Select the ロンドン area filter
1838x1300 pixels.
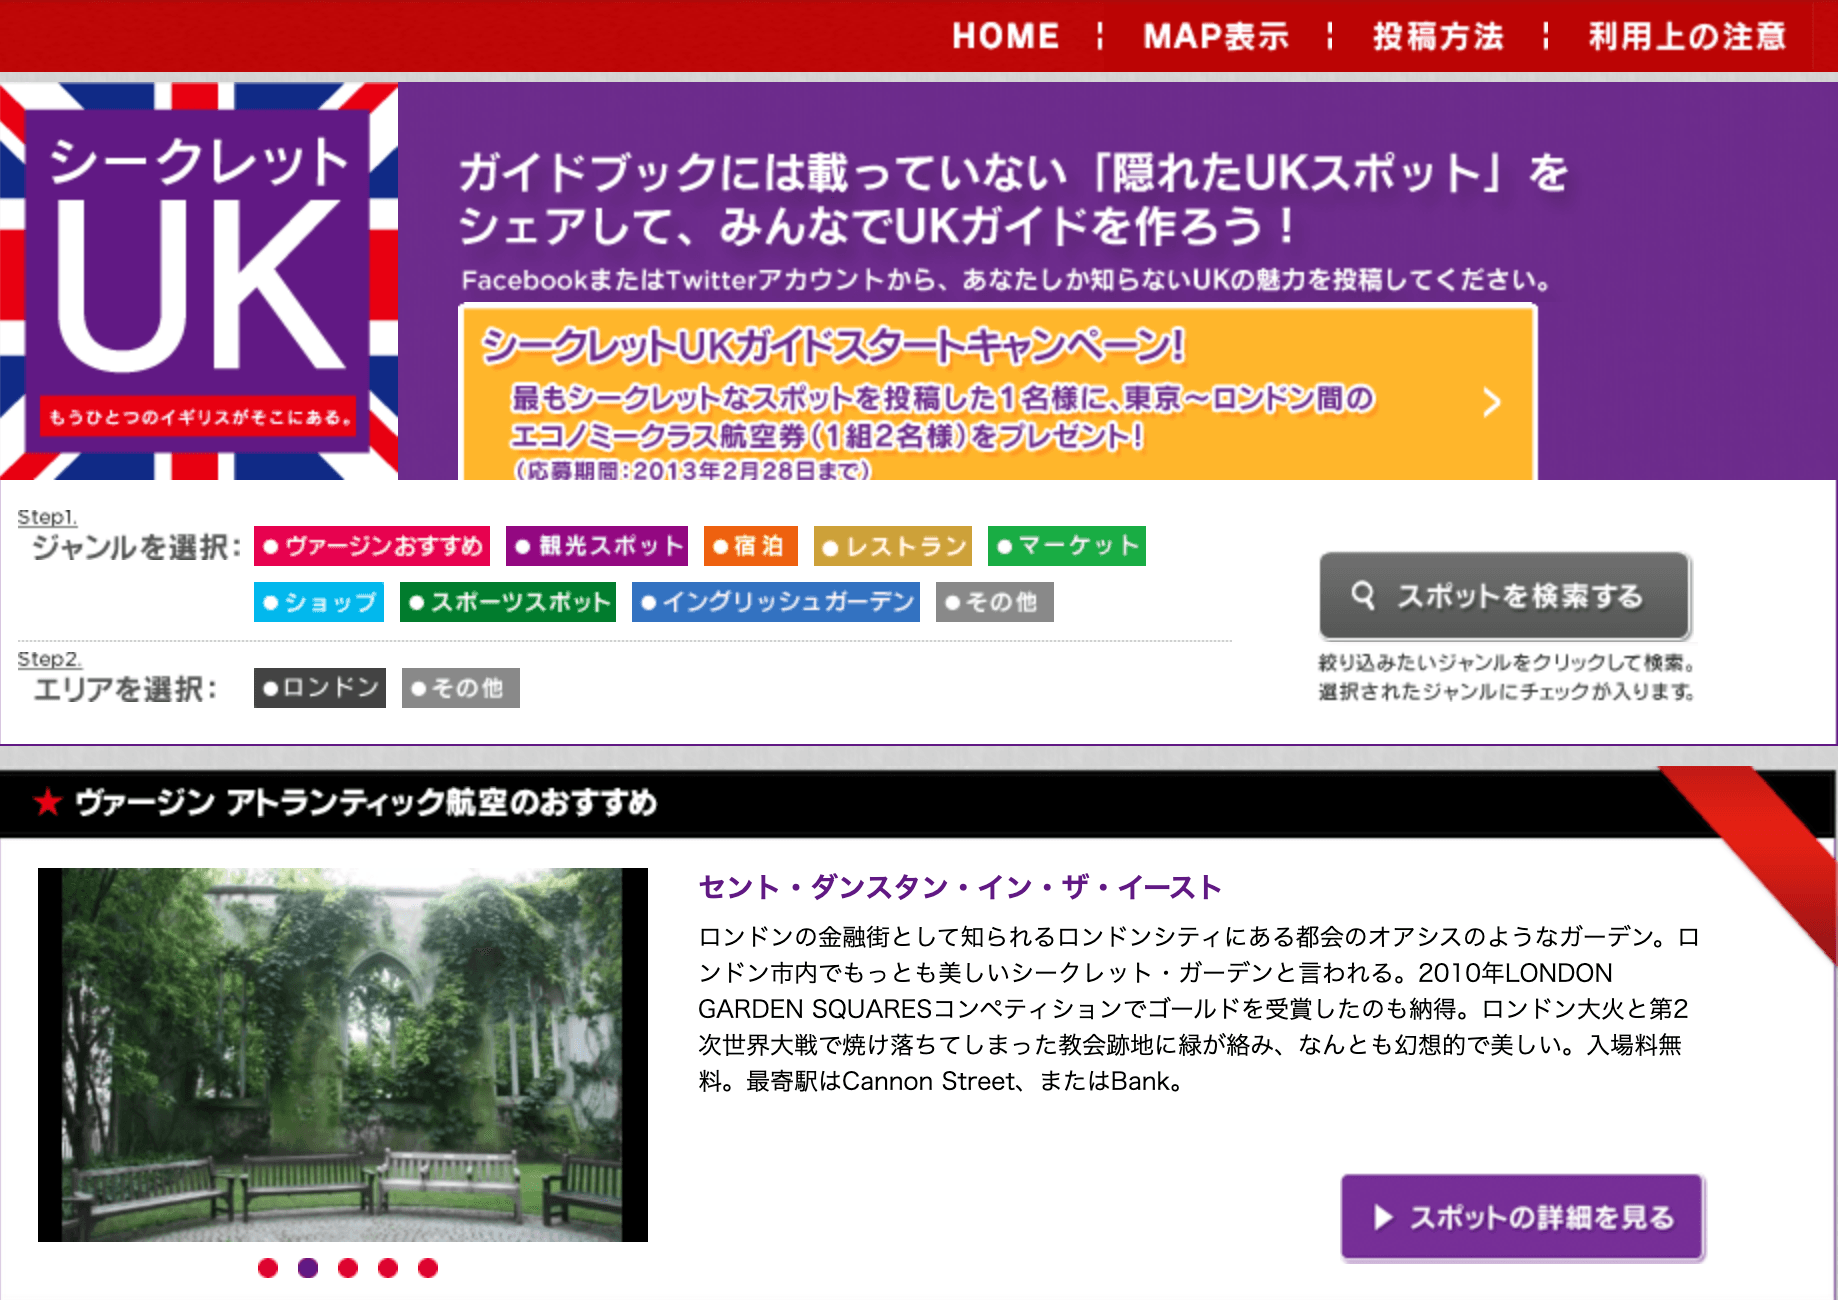point(320,688)
